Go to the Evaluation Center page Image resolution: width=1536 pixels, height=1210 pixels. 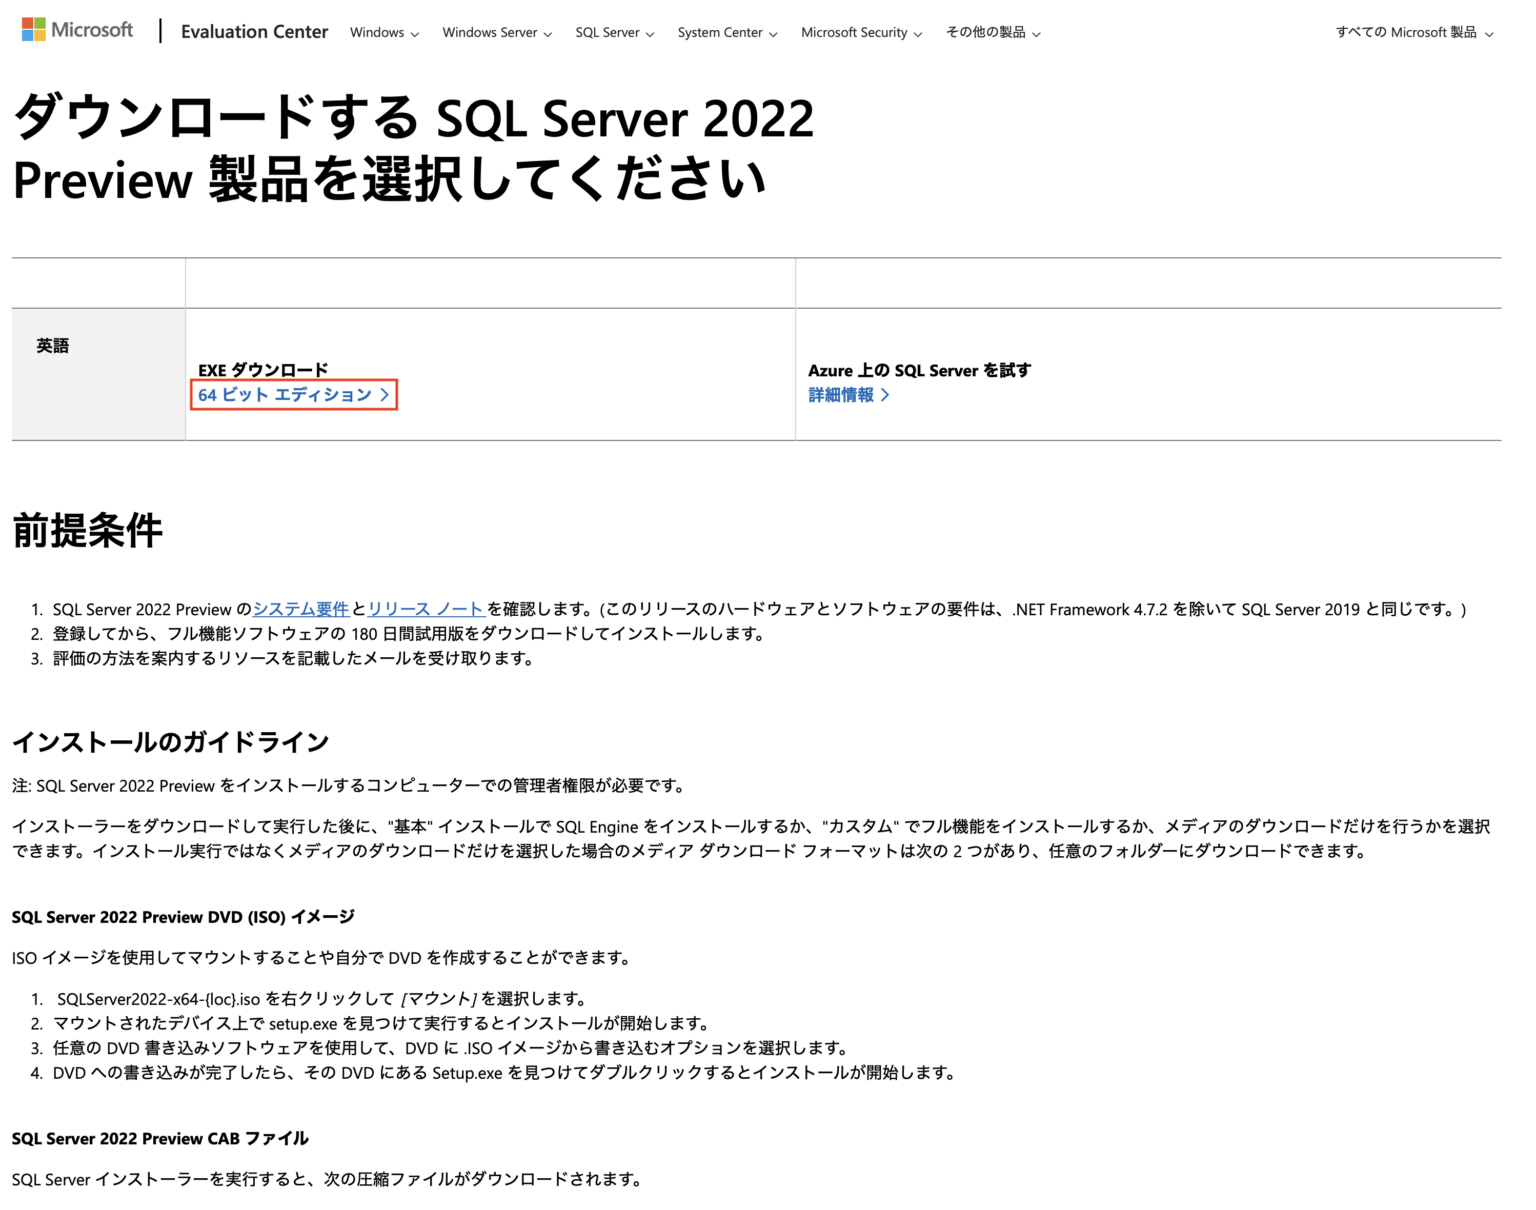pyautogui.click(x=254, y=31)
